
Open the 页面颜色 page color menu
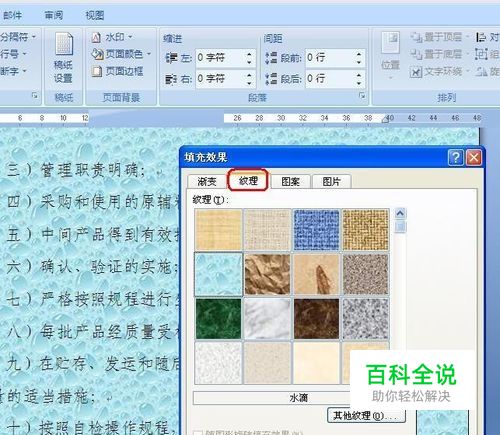pos(121,54)
